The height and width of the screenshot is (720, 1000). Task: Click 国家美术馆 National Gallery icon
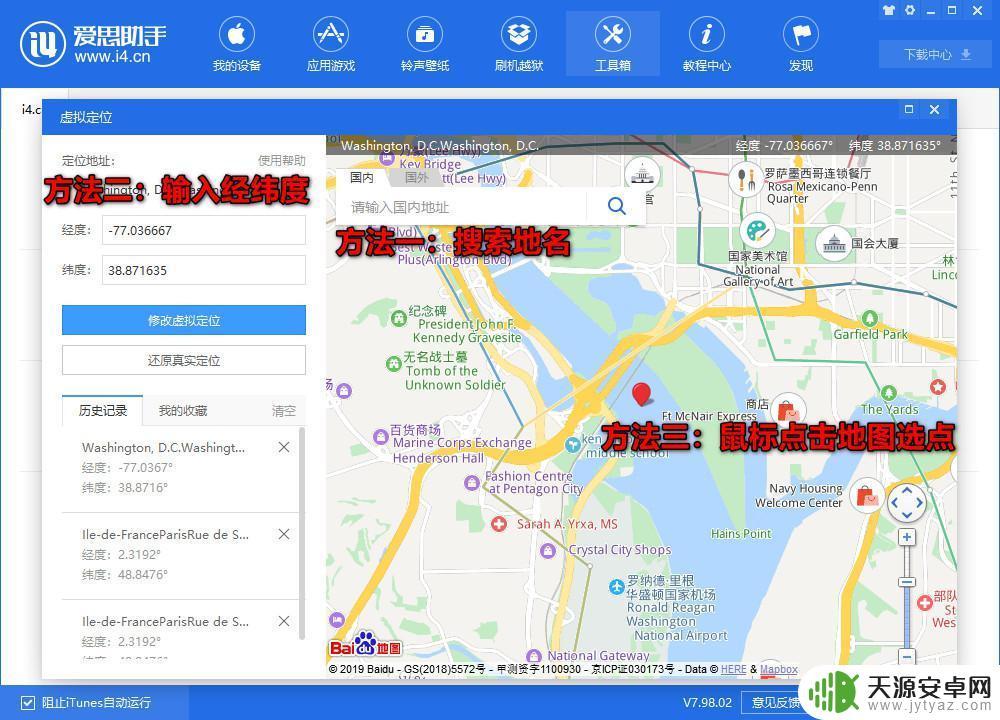point(757,230)
